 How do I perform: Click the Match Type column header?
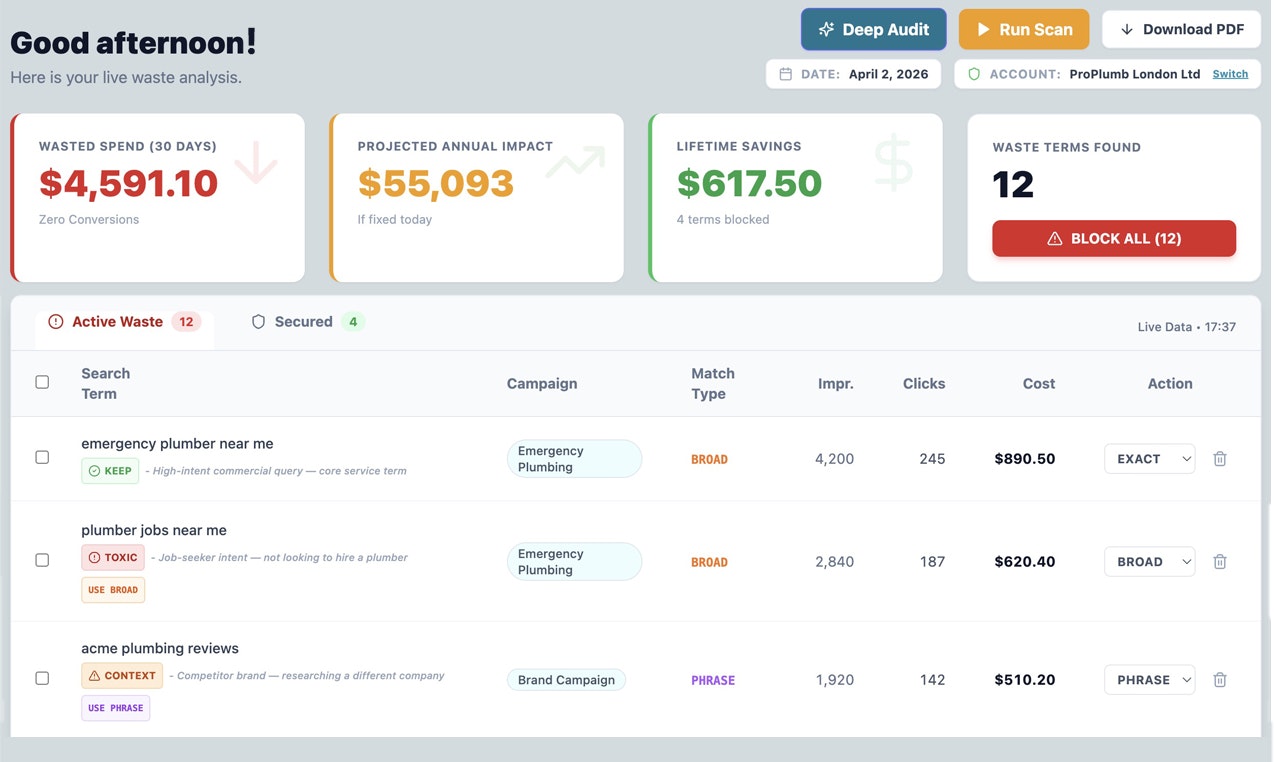713,383
